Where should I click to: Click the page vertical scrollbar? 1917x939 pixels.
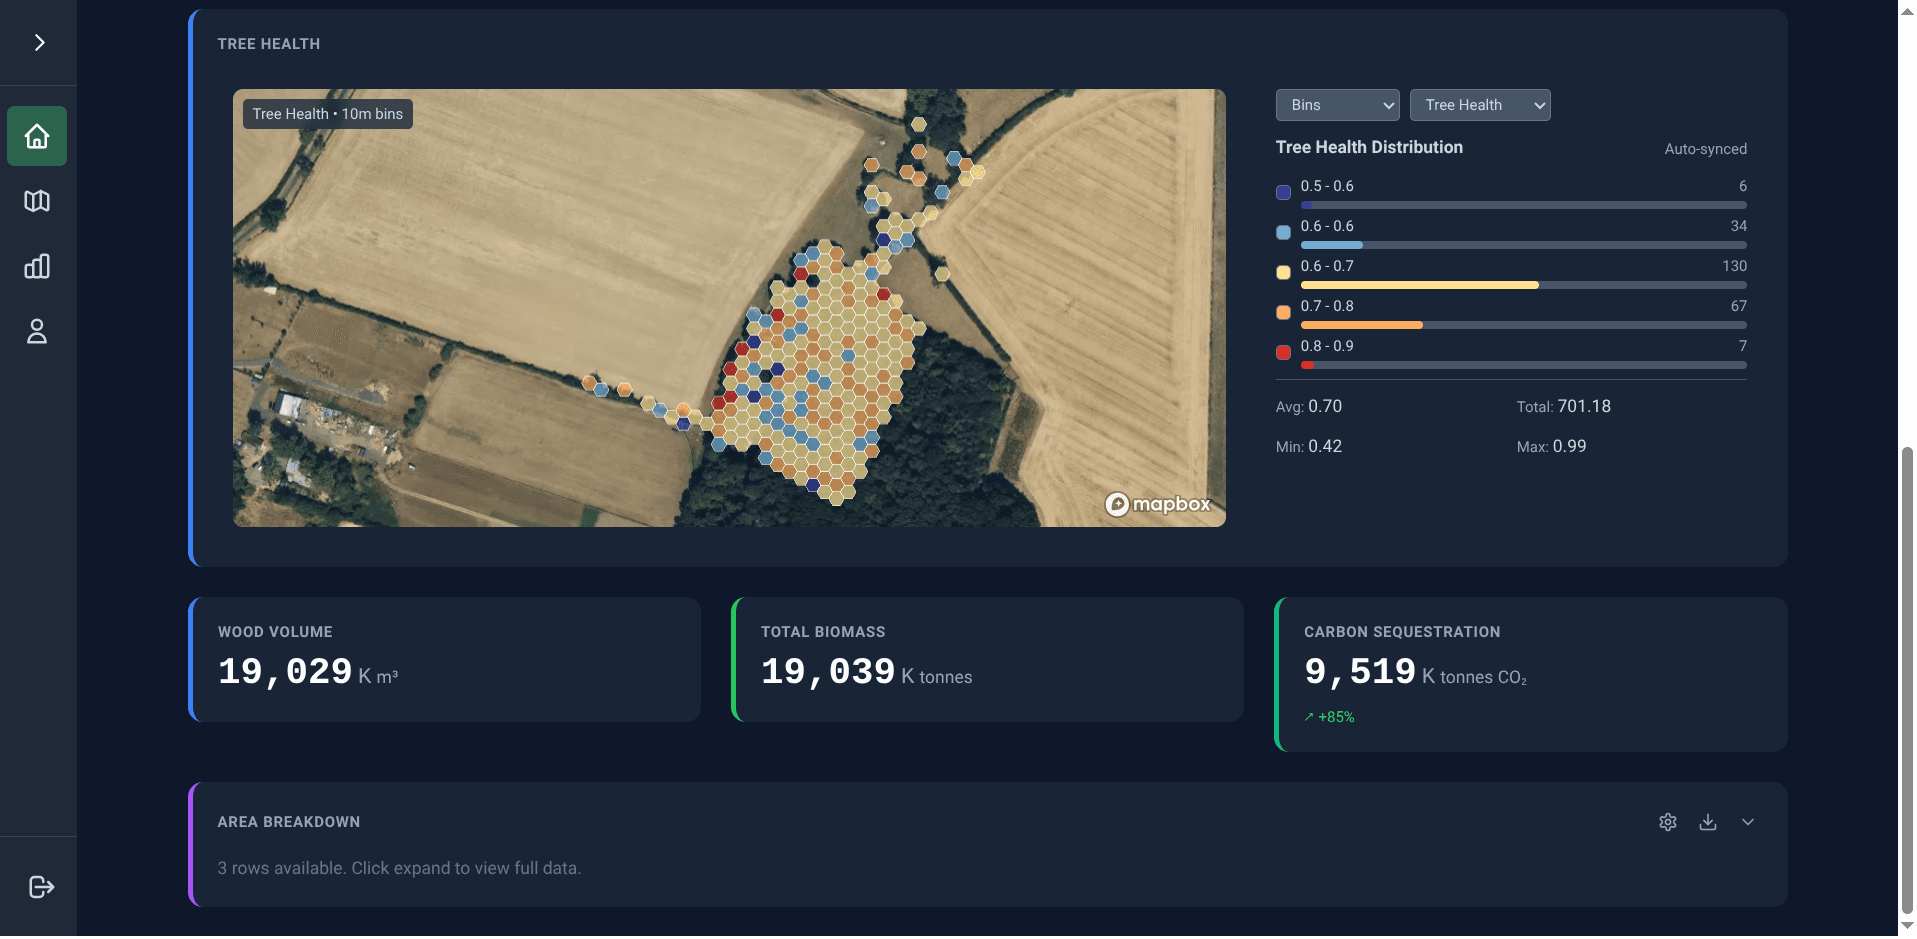click(1907, 680)
